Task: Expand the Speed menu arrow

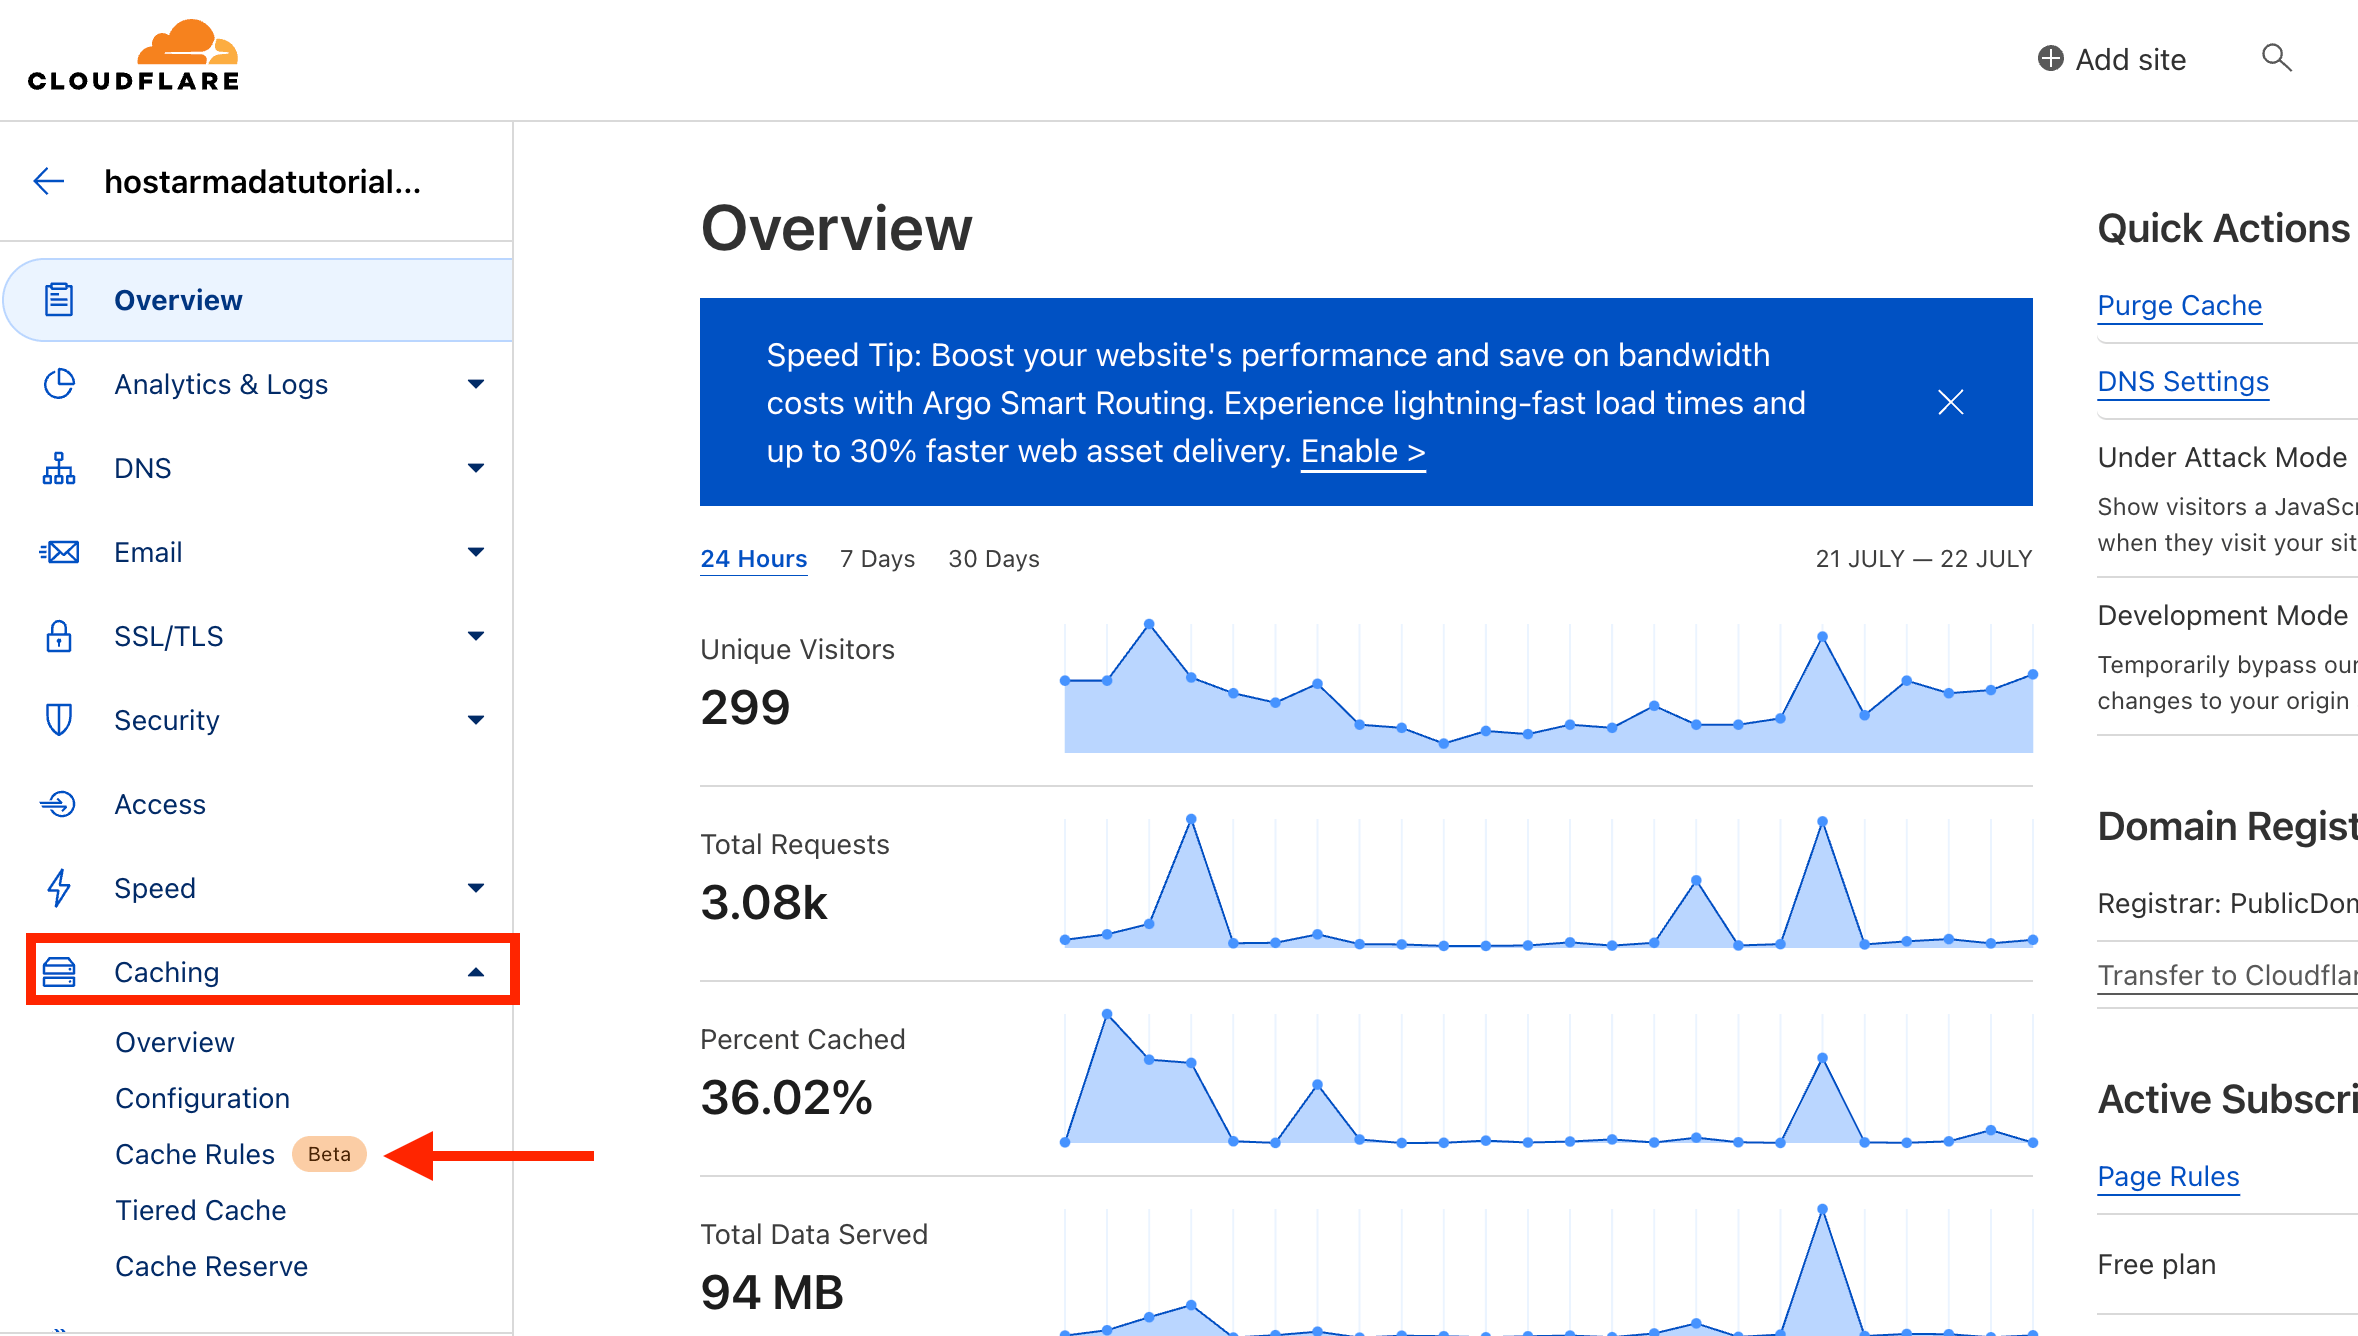Action: click(x=476, y=888)
